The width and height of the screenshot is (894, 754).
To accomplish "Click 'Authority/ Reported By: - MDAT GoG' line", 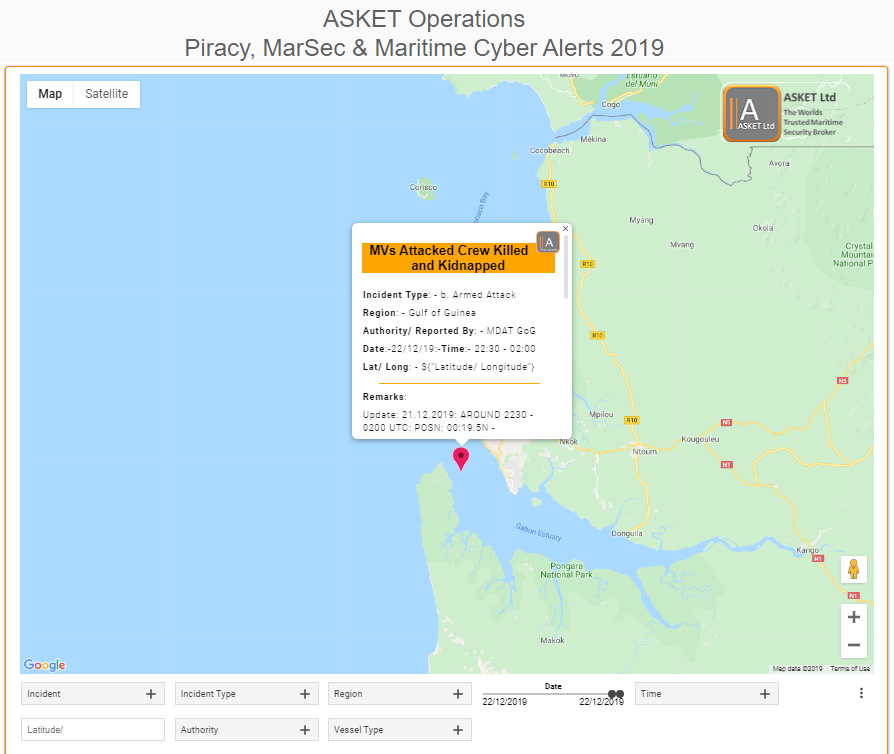I will click(449, 331).
